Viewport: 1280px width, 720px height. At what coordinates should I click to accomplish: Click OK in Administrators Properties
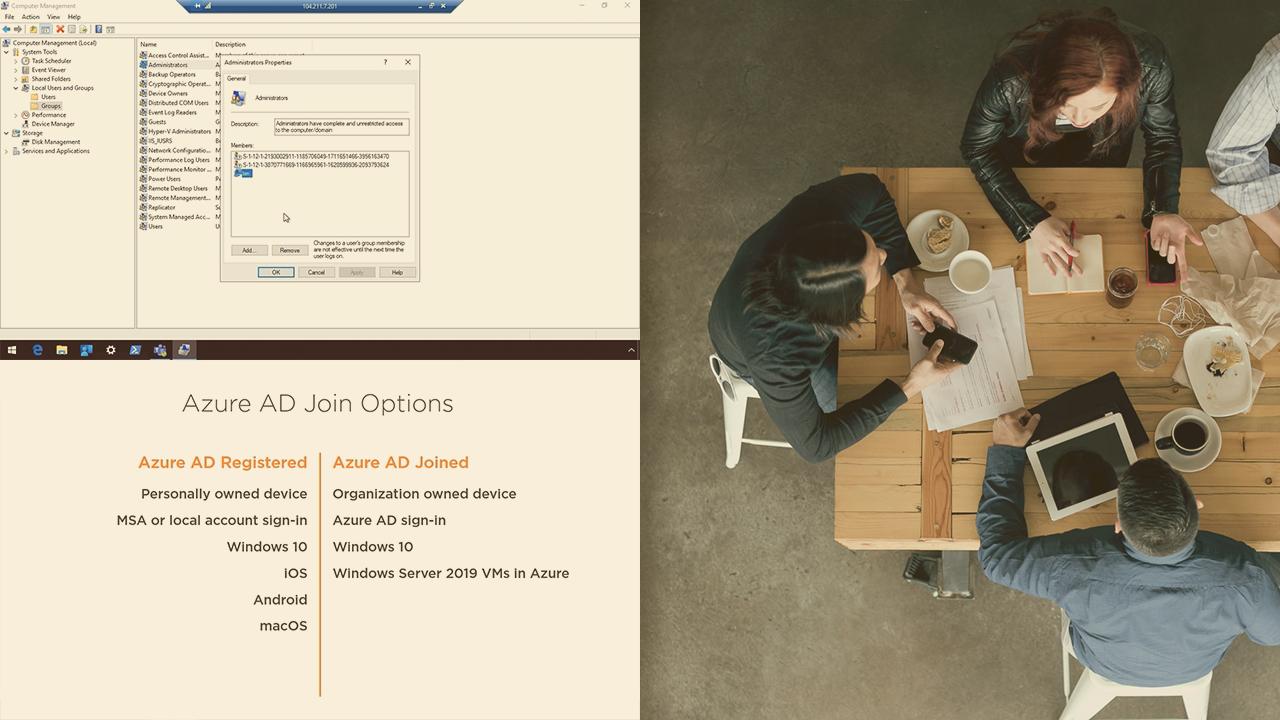coord(276,272)
